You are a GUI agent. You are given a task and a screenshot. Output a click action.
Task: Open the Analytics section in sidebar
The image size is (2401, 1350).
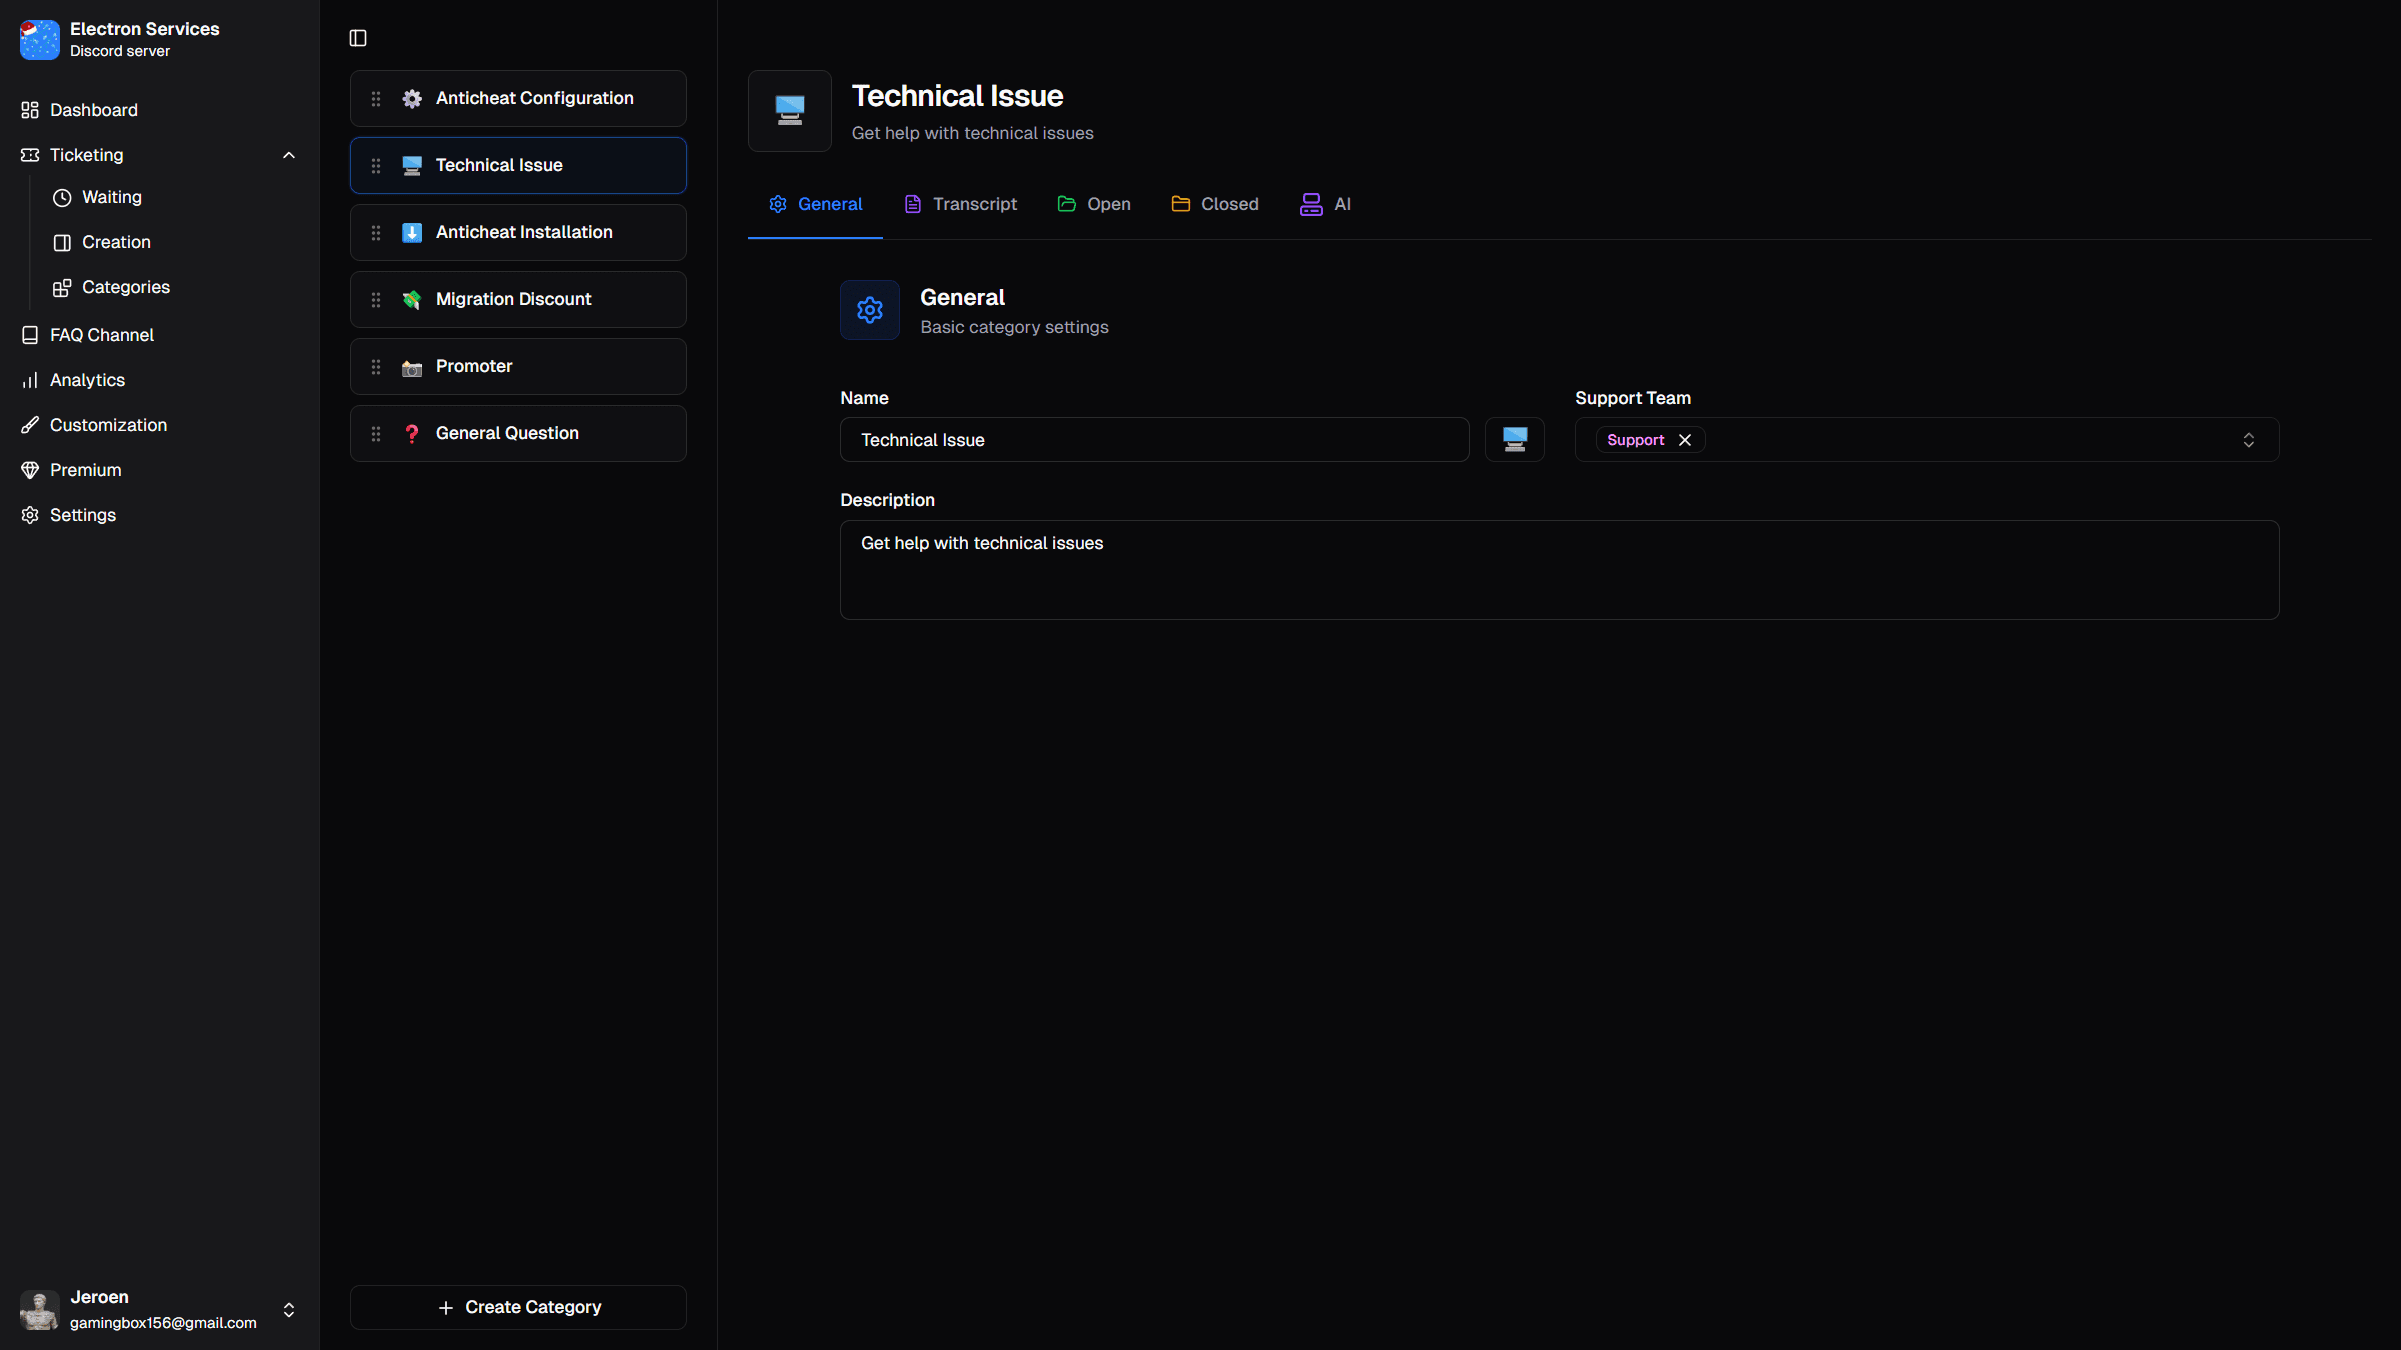click(87, 380)
